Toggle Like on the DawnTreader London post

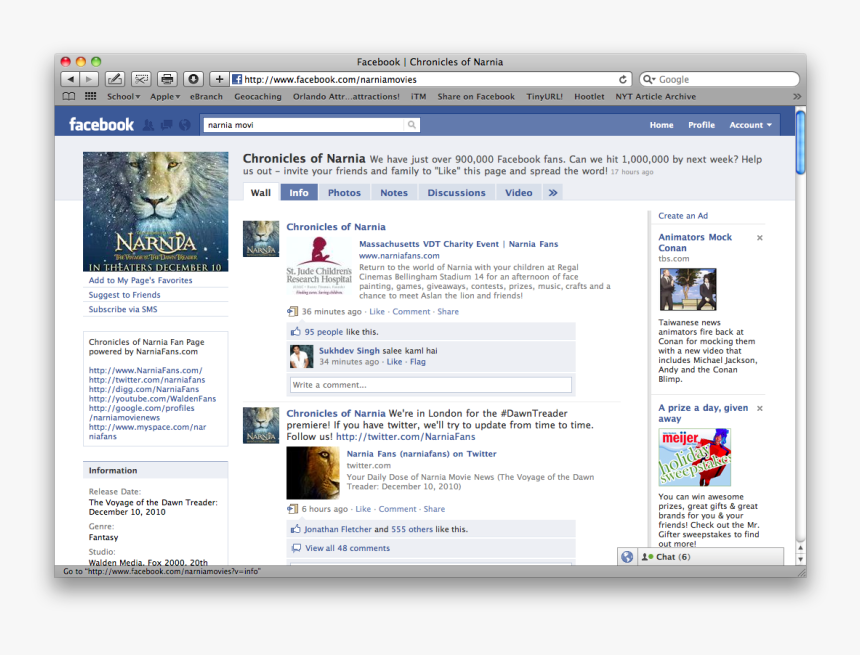point(363,508)
